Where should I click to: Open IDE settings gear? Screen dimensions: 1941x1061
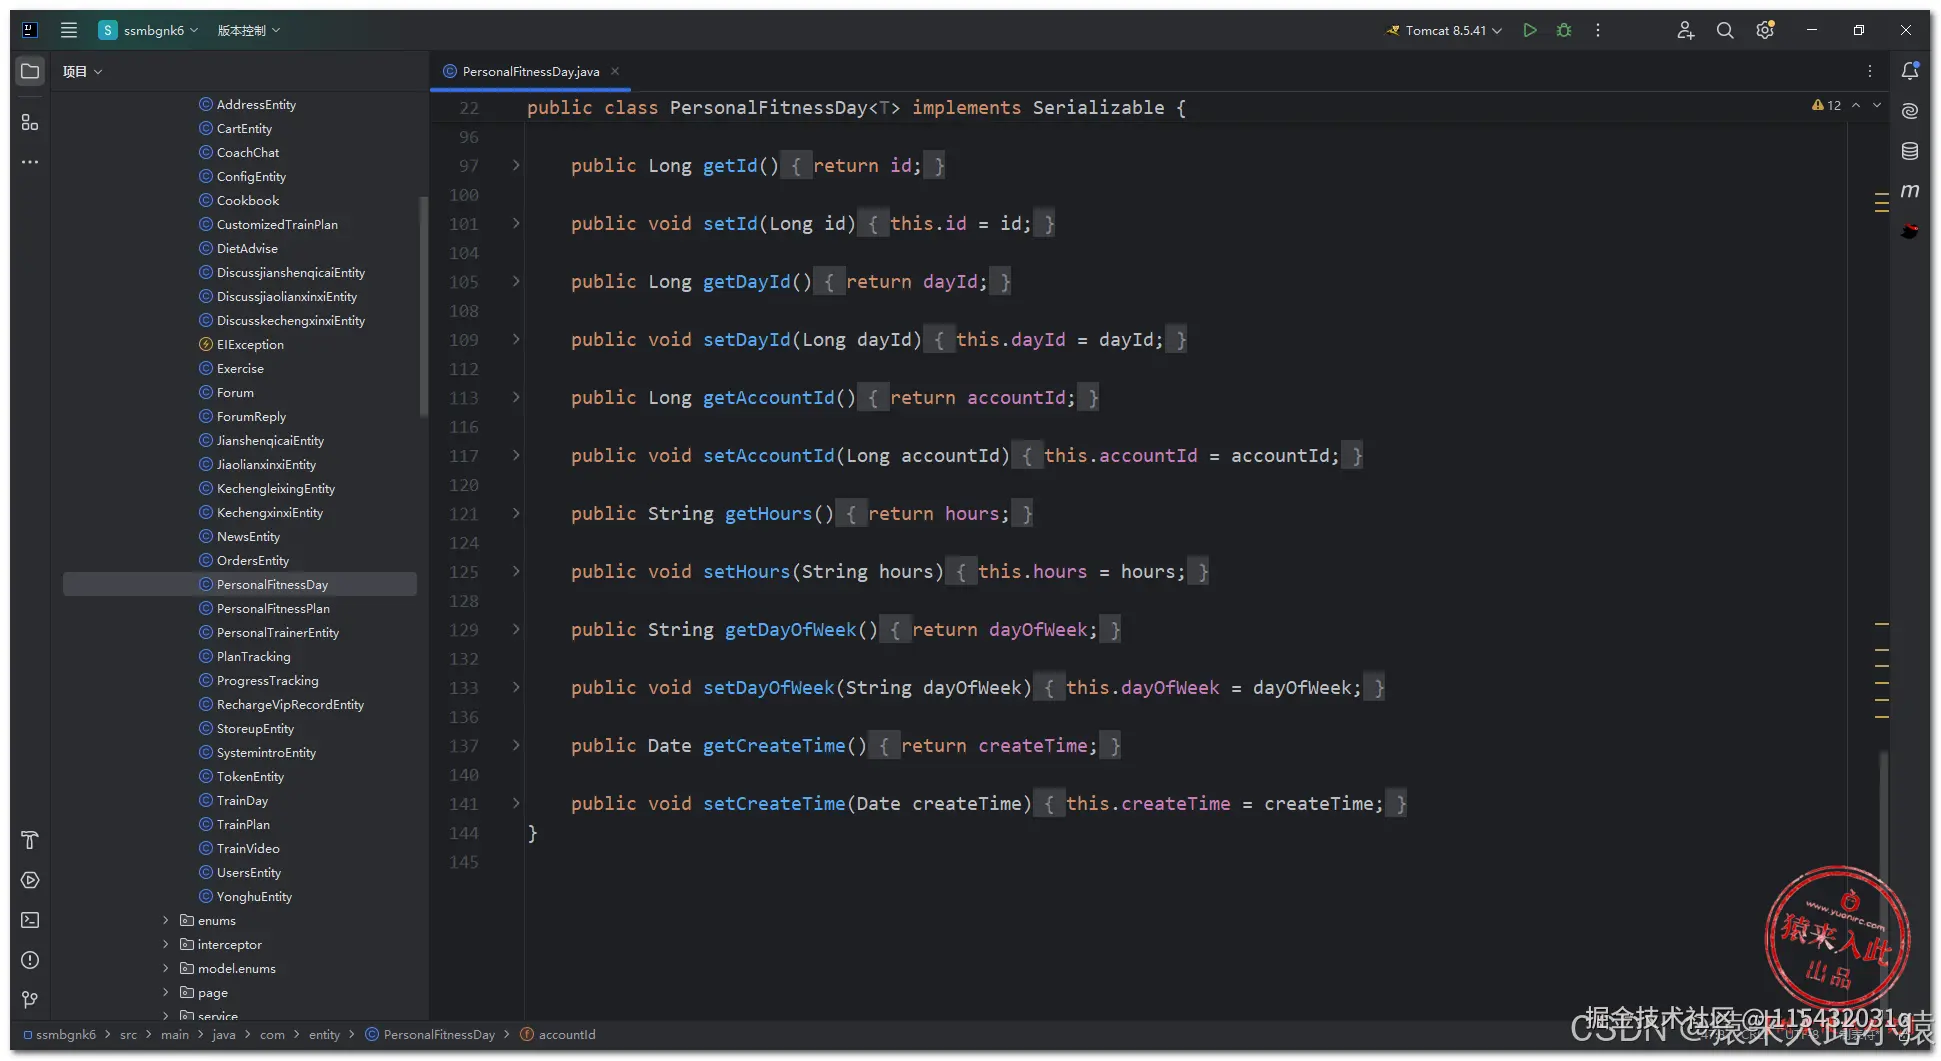click(x=1765, y=30)
